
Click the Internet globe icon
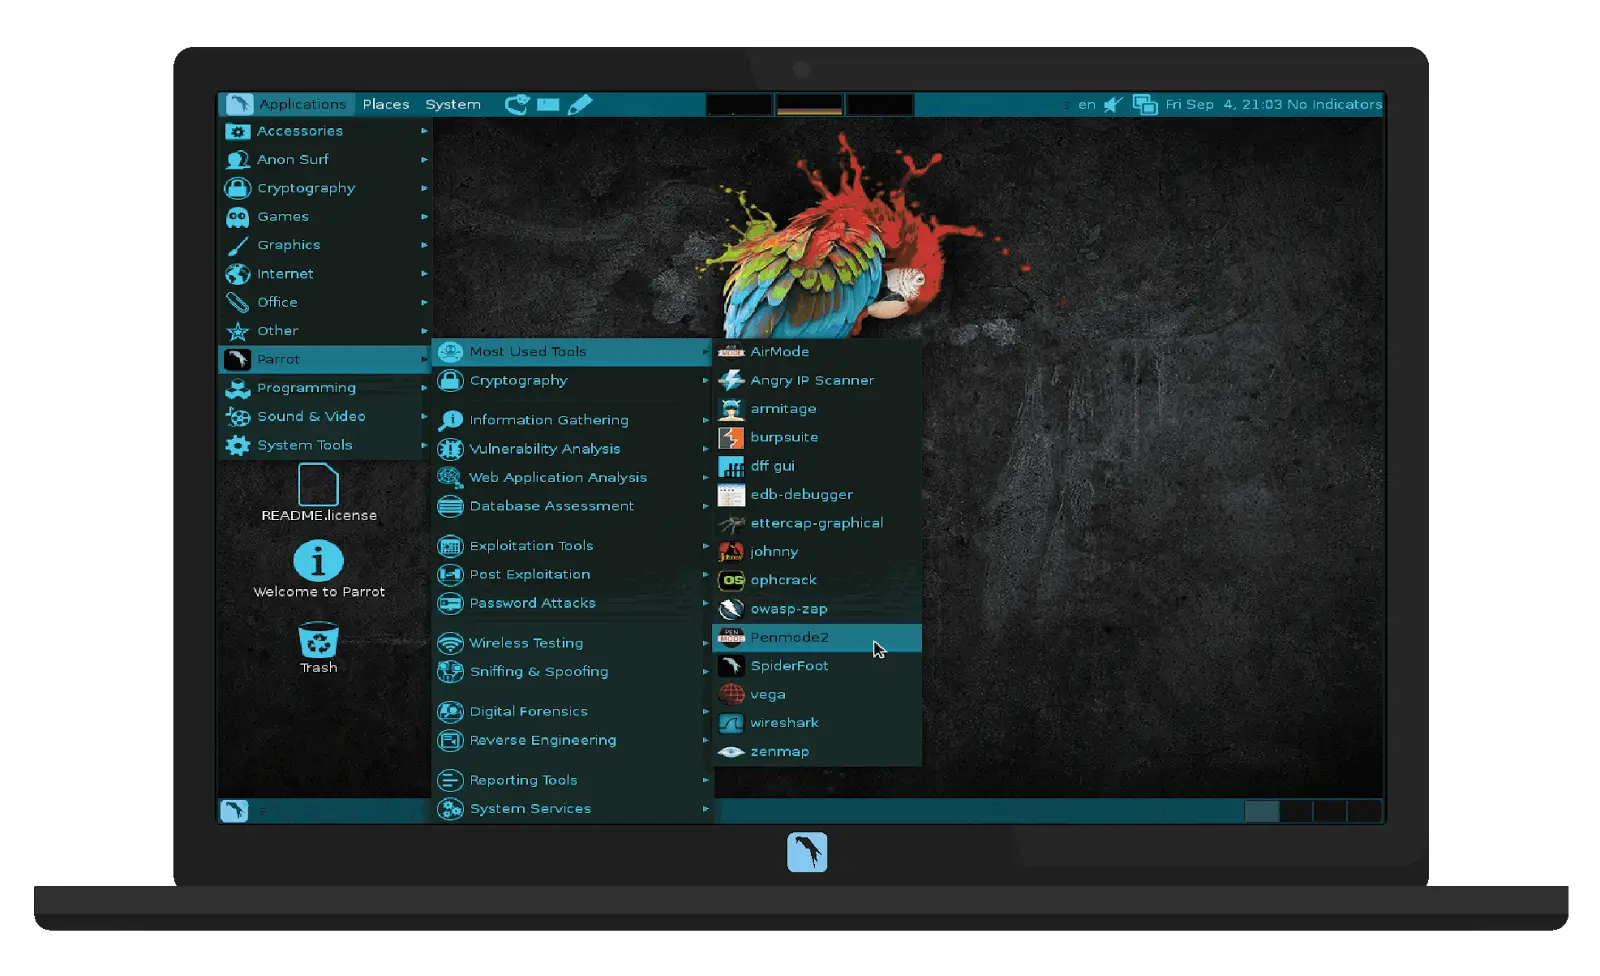click(x=237, y=274)
